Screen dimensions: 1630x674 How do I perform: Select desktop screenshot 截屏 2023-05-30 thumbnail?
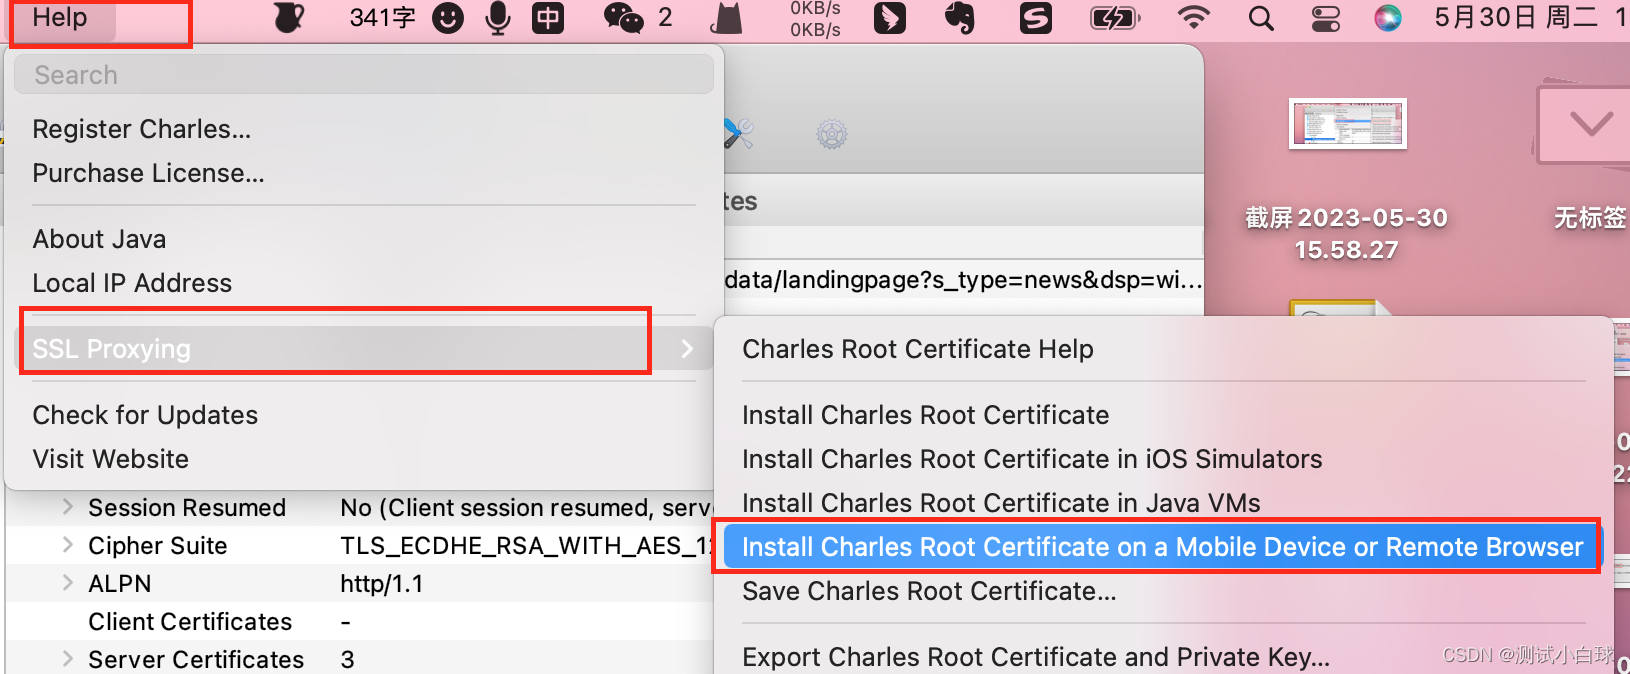pos(1347,124)
